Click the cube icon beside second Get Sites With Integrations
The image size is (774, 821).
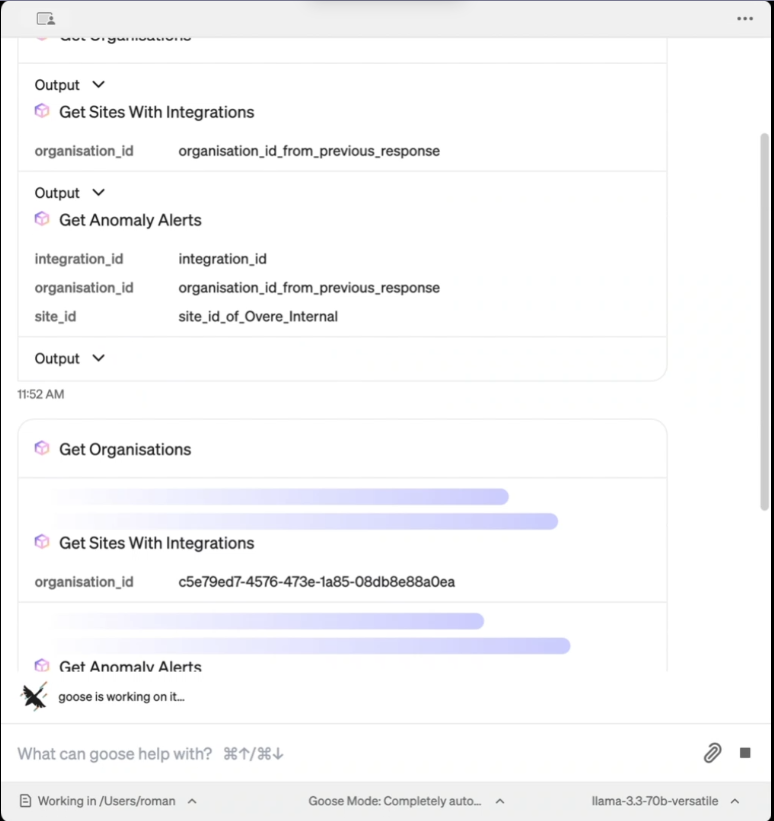pyautogui.click(x=42, y=542)
